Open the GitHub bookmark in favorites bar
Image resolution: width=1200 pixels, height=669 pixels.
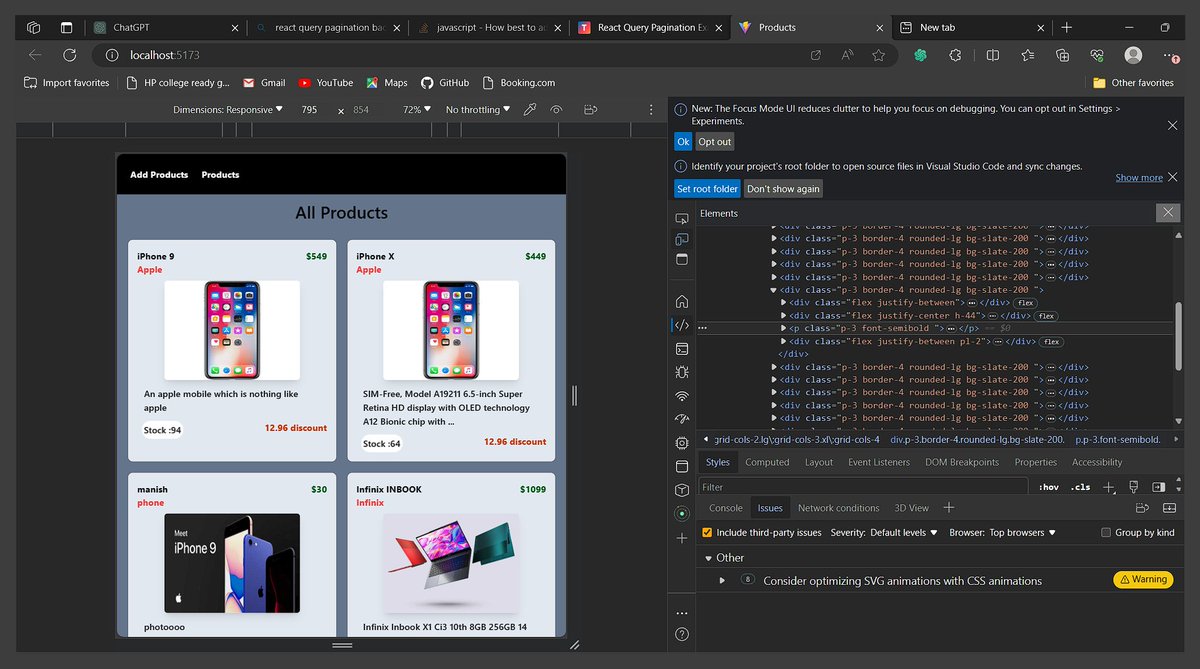pyautogui.click(x=444, y=83)
